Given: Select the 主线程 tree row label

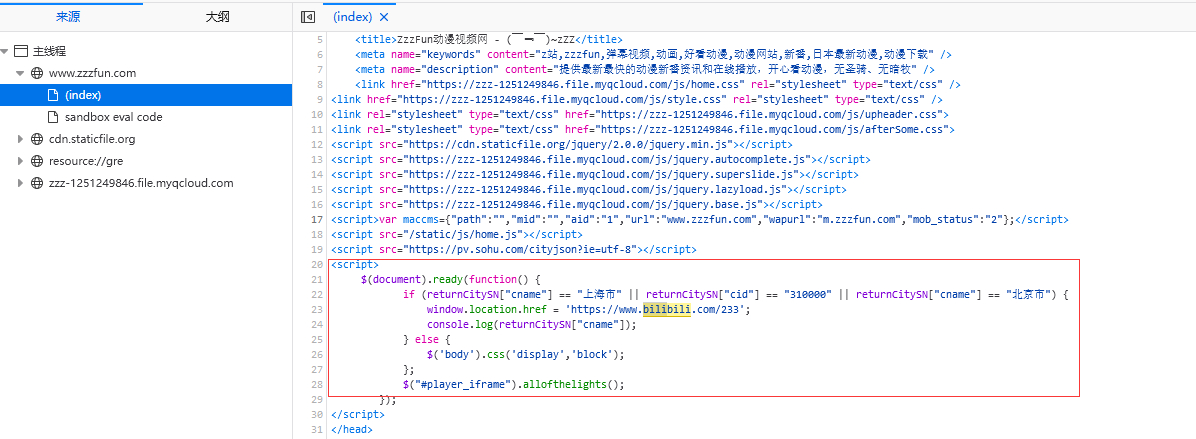Looking at the screenshot, I should [50, 52].
